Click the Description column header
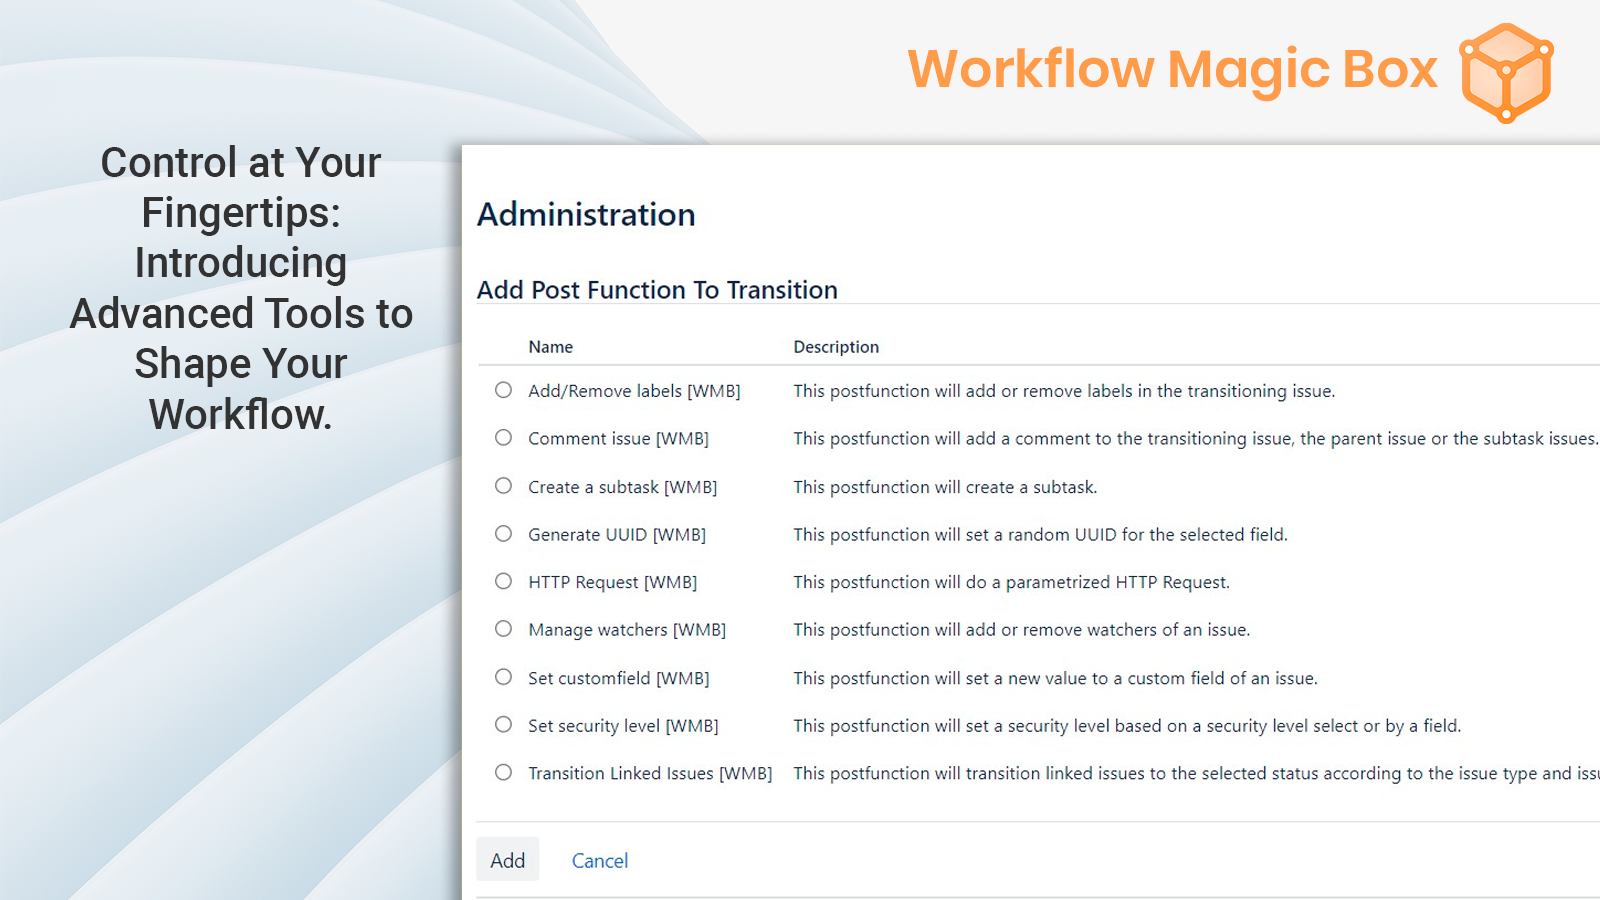The image size is (1600, 900). (836, 347)
